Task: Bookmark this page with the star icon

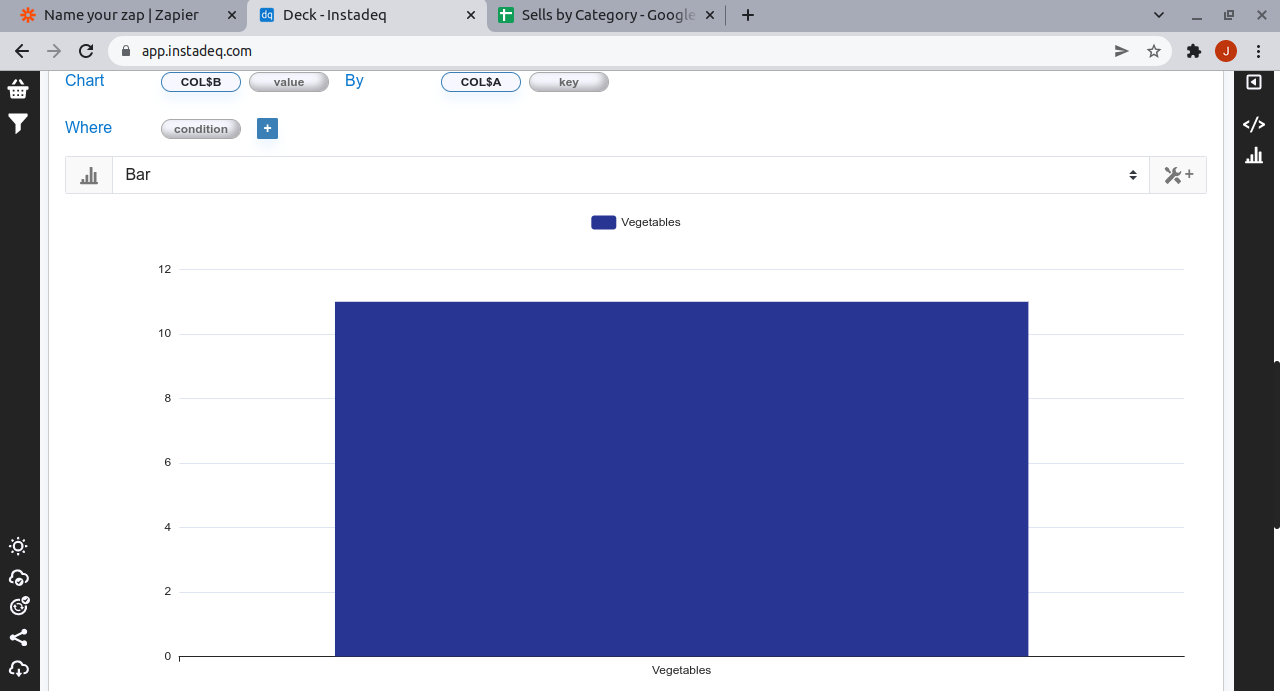Action: click(1154, 51)
